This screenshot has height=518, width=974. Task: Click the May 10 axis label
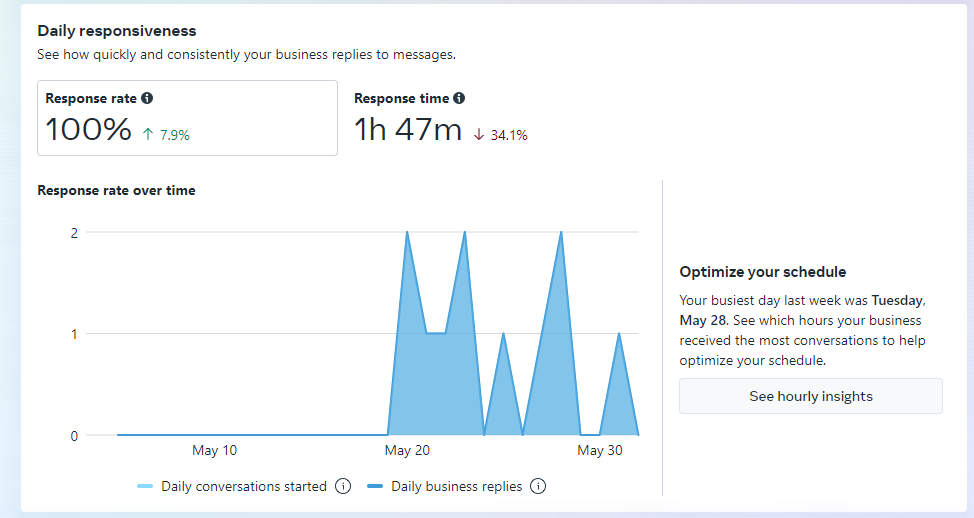click(x=214, y=451)
